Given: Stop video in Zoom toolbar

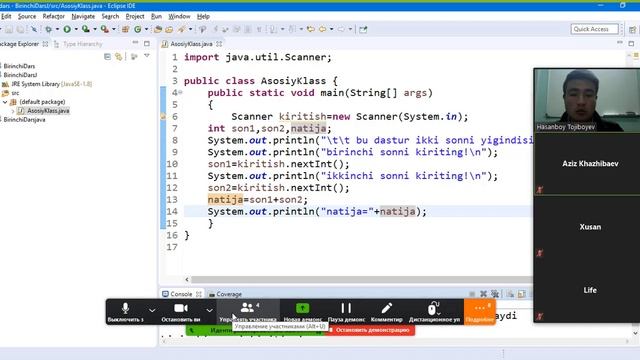Looking at the screenshot, I should (181, 312).
